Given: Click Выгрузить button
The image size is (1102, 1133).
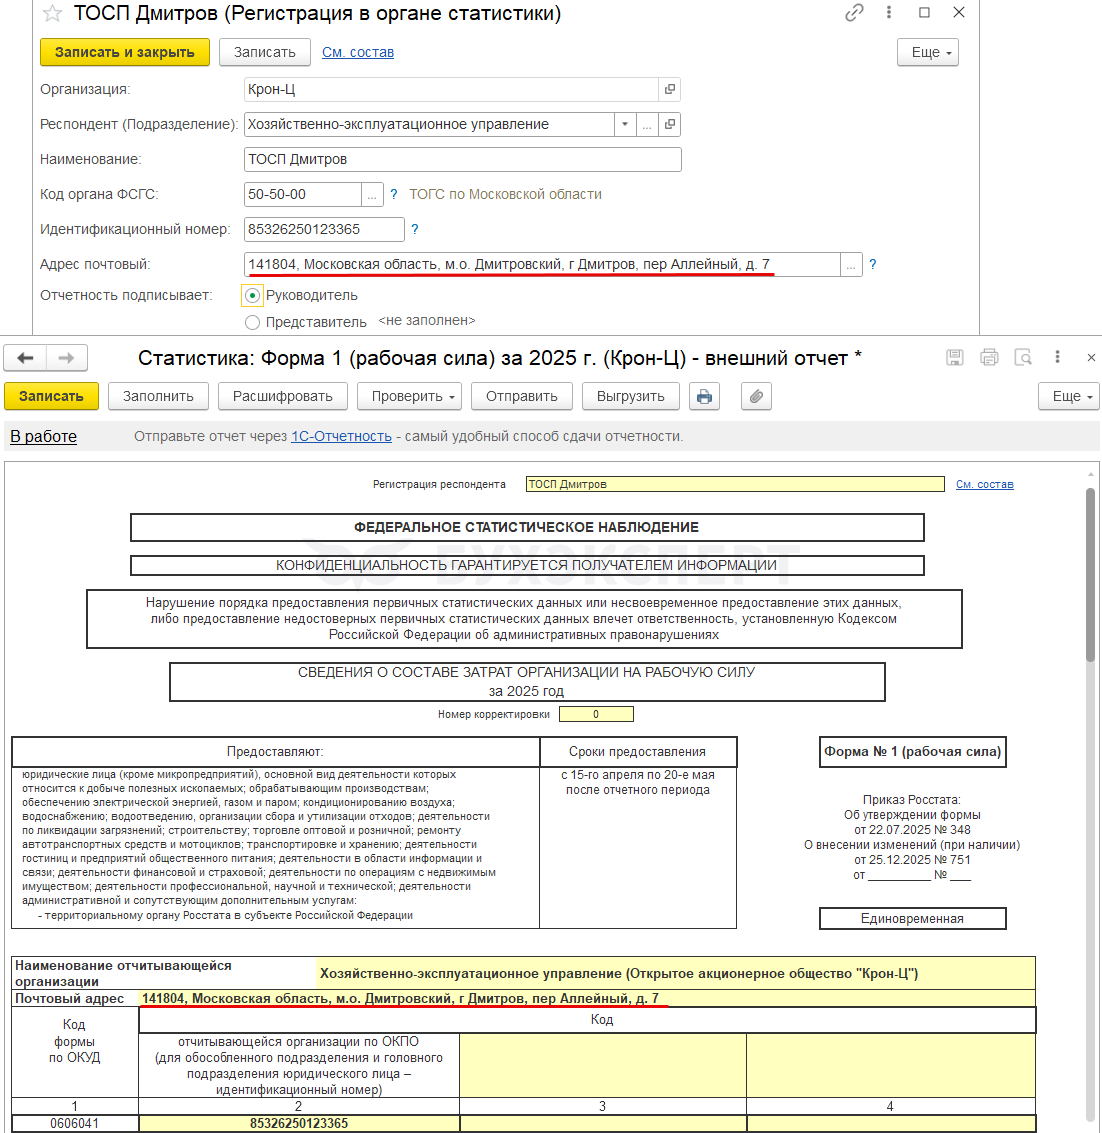Looking at the screenshot, I should [631, 396].
